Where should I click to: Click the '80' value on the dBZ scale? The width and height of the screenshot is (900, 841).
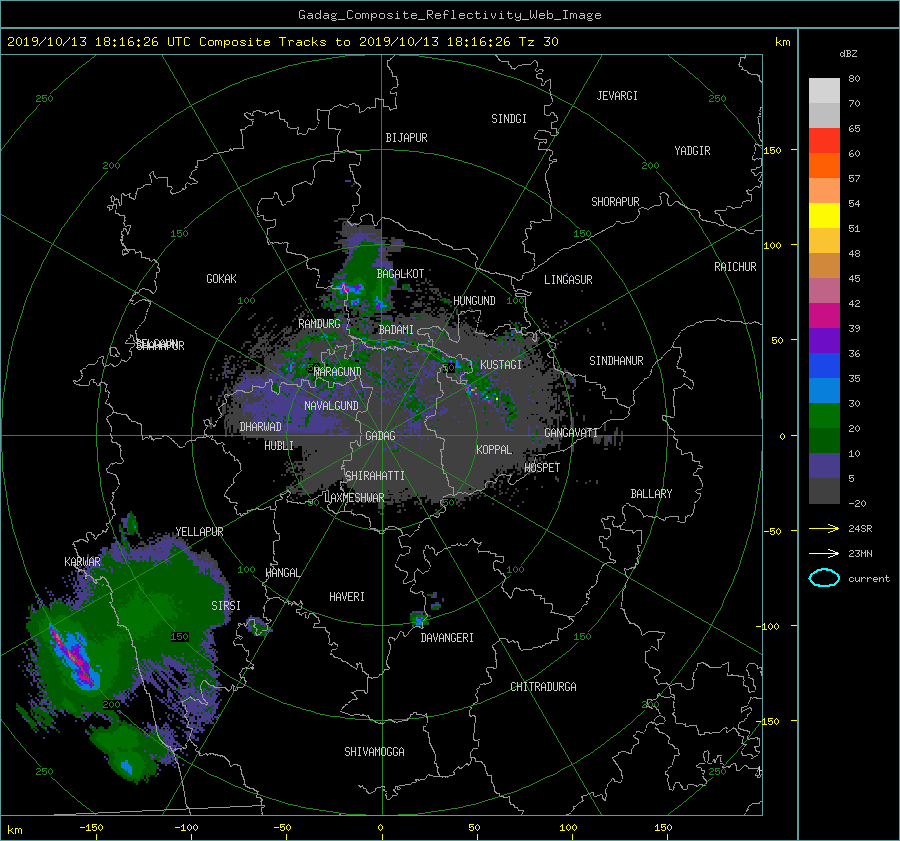pos(854,79)
